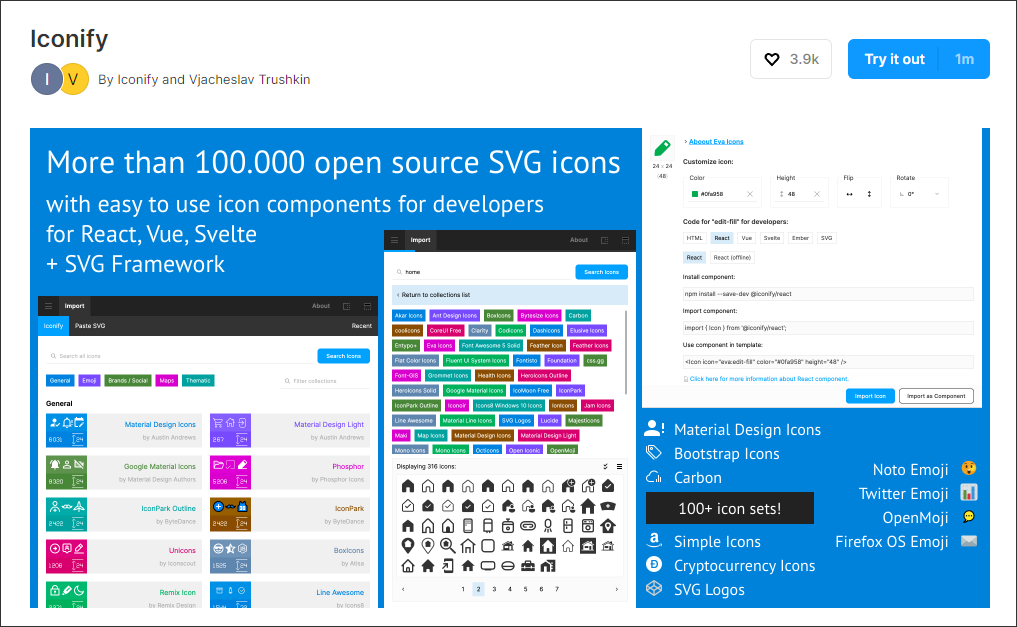Toggle the Emoji category filter

click(x=89, y=381)
